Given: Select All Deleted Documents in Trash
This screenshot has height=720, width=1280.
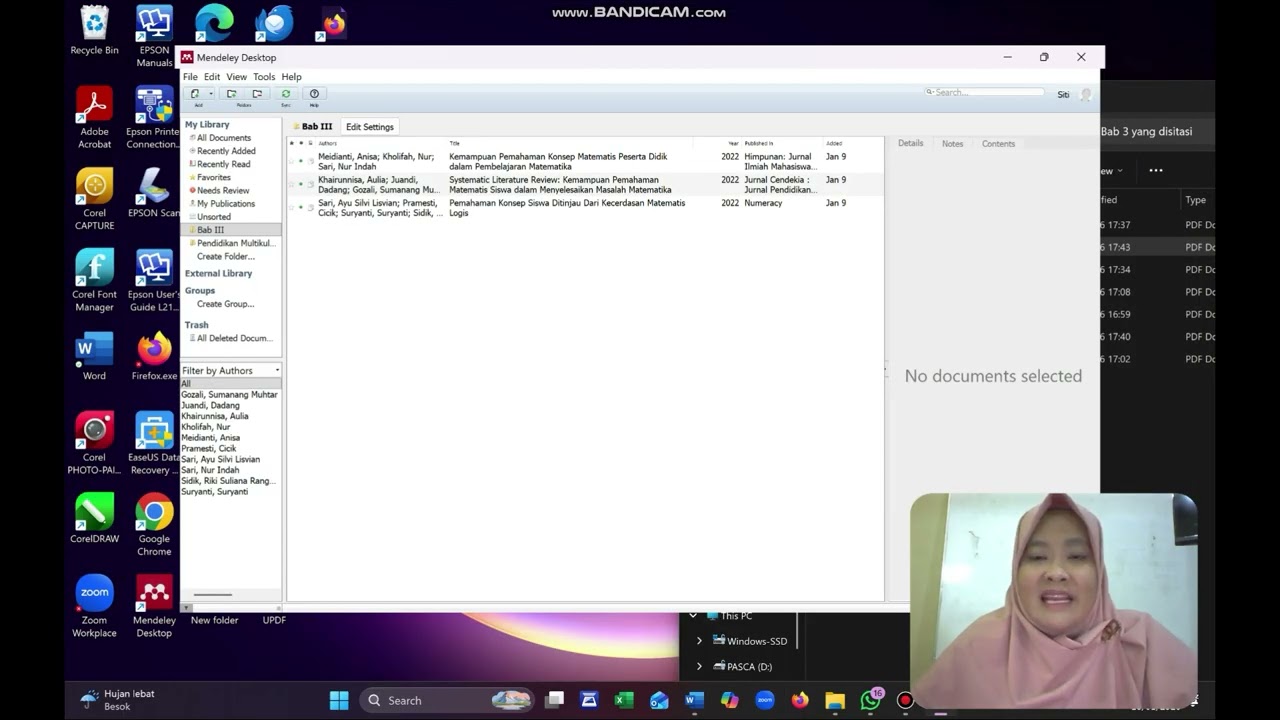Looking at the screenshot, I should (x=234, y=338).
